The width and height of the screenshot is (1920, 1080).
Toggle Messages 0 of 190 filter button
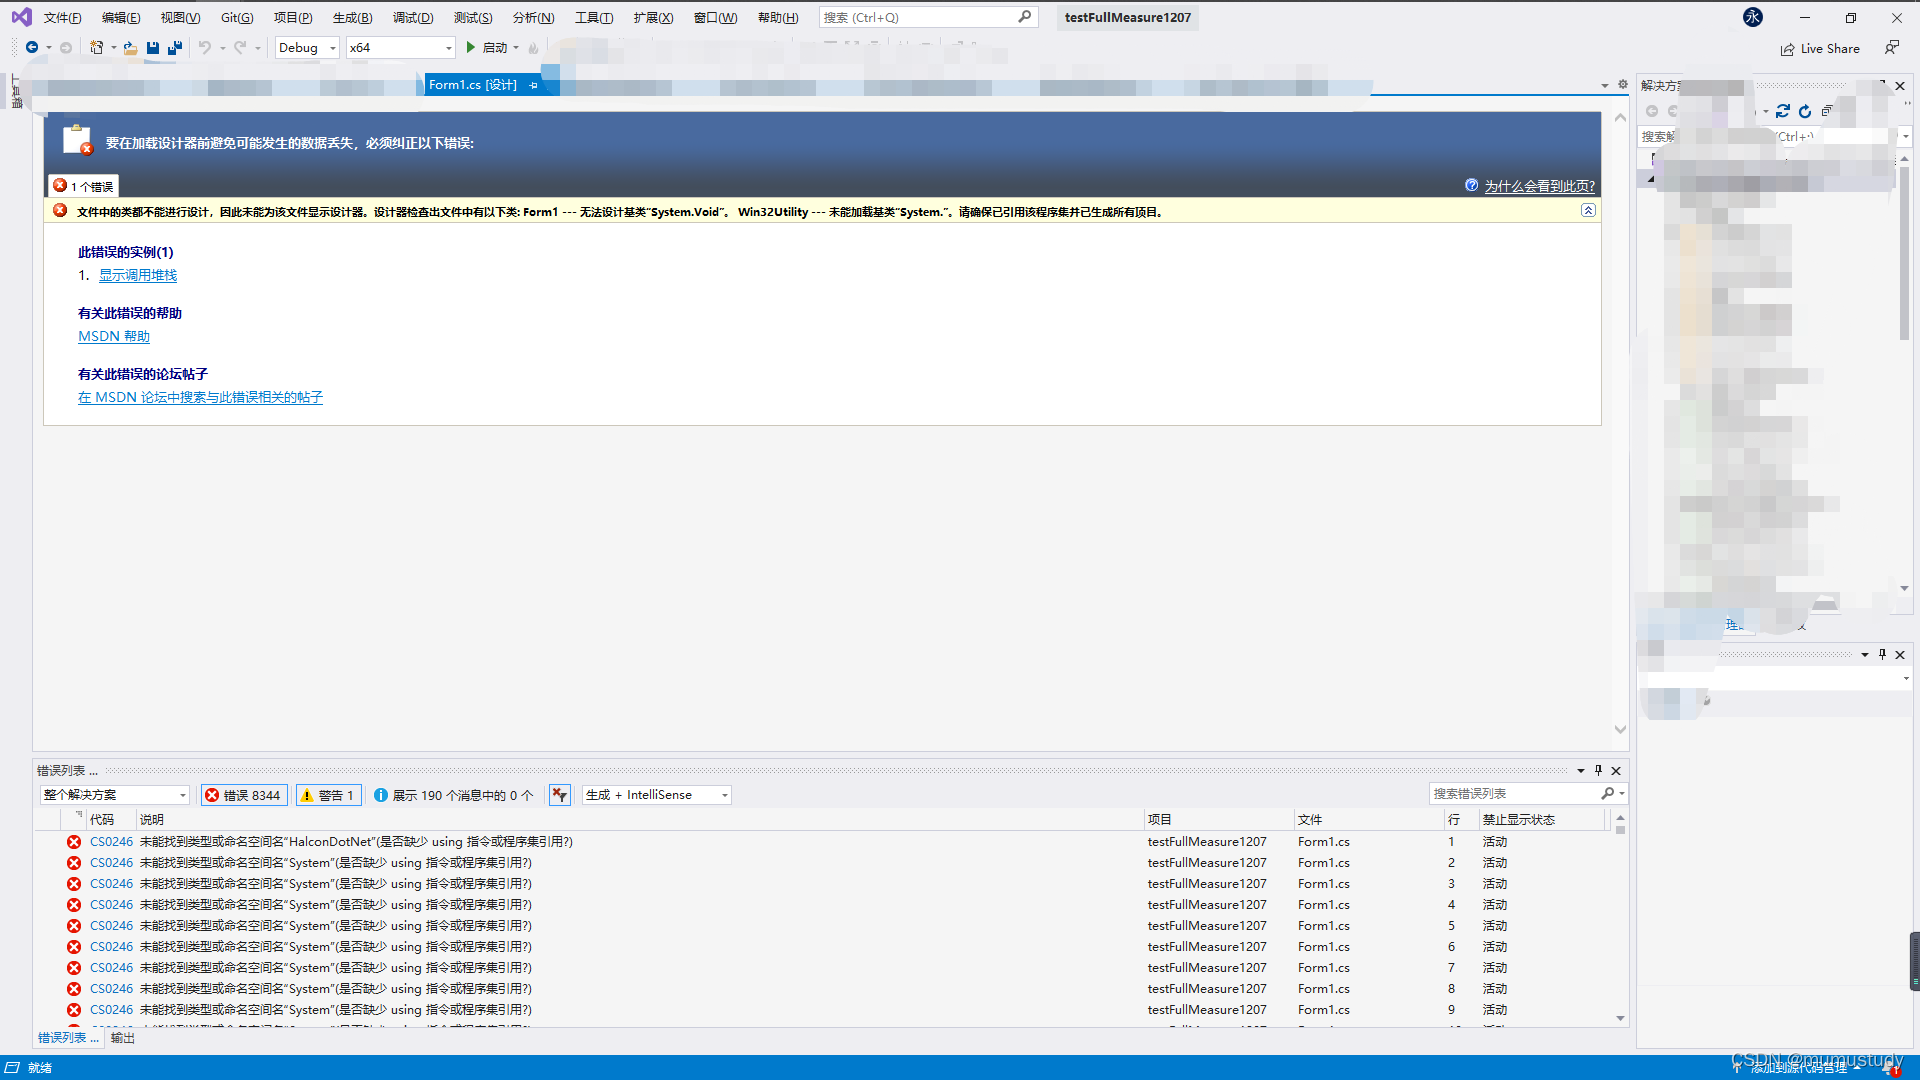(453, 795)
